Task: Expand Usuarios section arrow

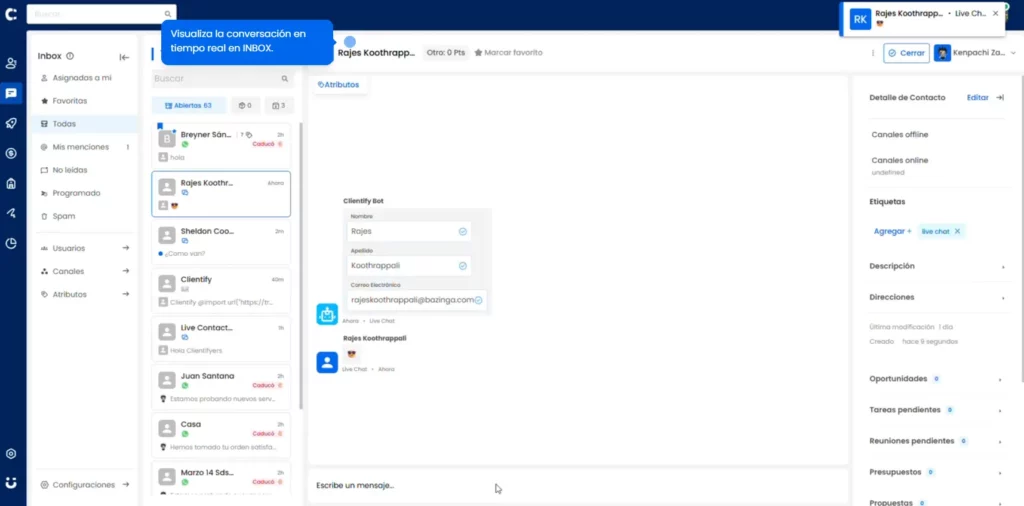Action: [x=125, y=248]
